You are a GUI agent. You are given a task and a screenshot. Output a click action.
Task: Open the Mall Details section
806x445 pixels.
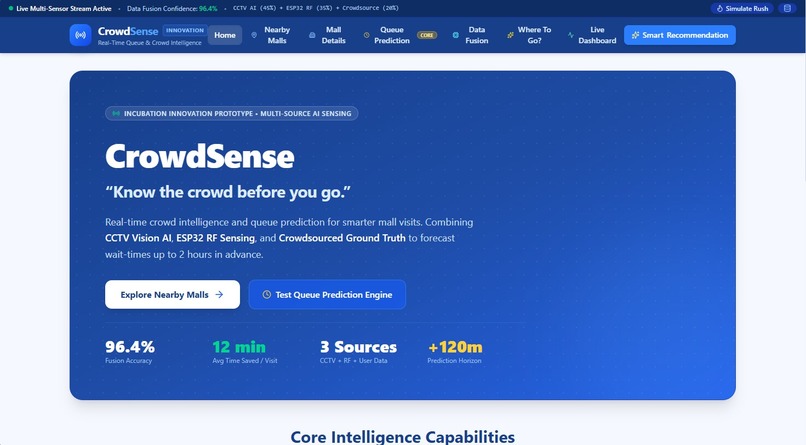(328, 35)
